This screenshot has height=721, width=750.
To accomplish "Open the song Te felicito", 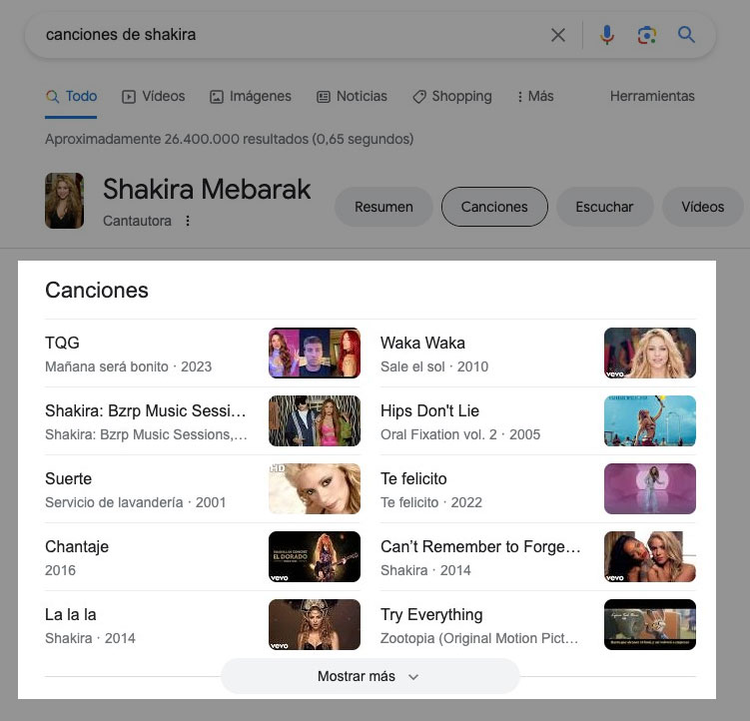I will (x=414, y=479).
